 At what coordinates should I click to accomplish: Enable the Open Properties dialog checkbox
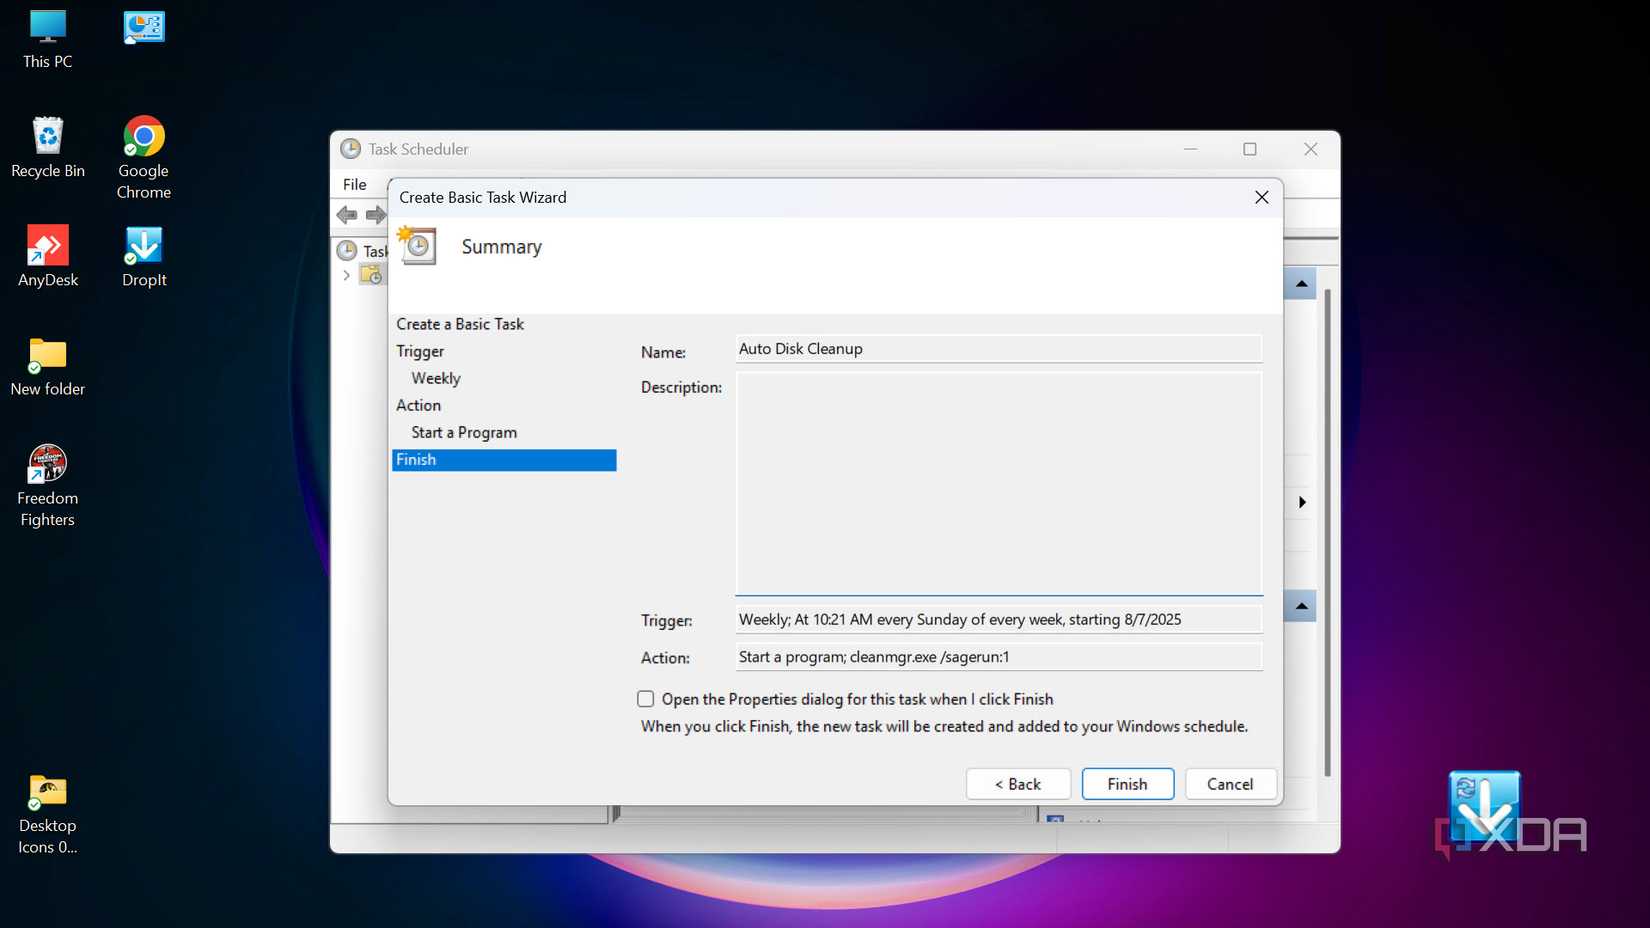645,698
